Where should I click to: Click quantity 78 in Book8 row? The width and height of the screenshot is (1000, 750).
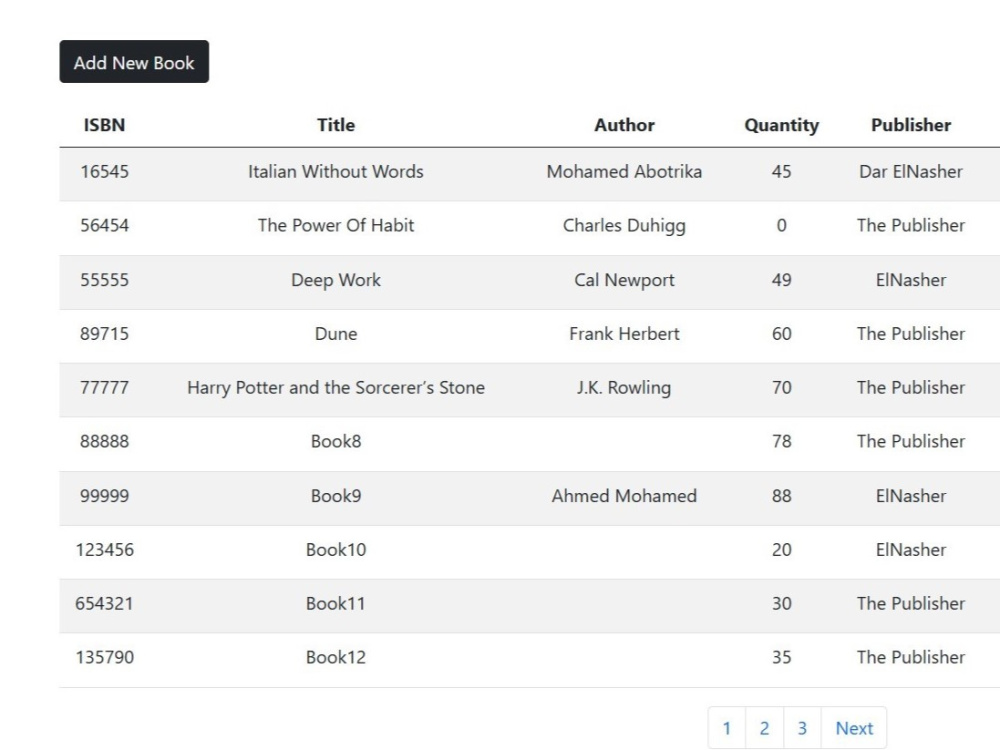781,441
